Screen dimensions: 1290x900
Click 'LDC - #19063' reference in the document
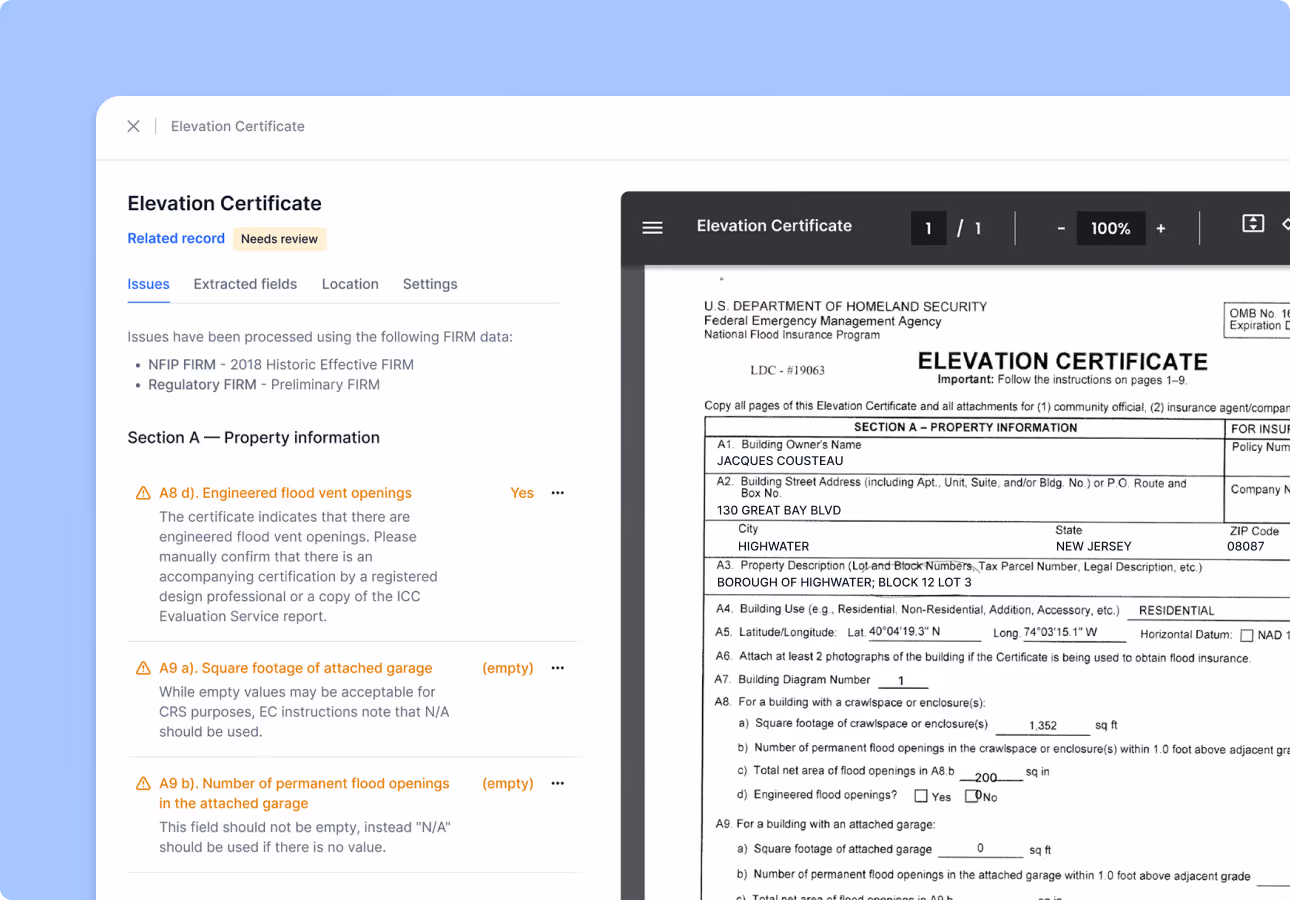click(x=787, y=370)
